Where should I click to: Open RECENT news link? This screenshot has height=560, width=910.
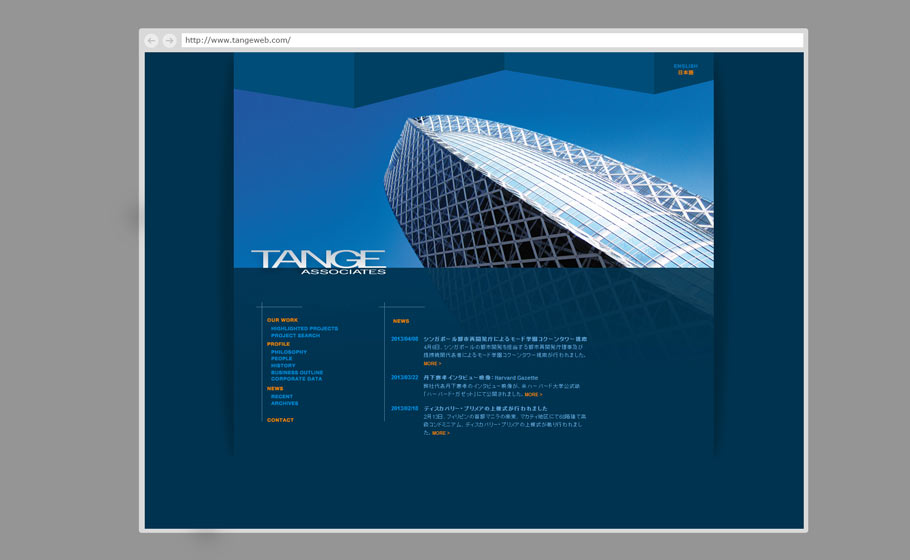click(x=282, y=396)
